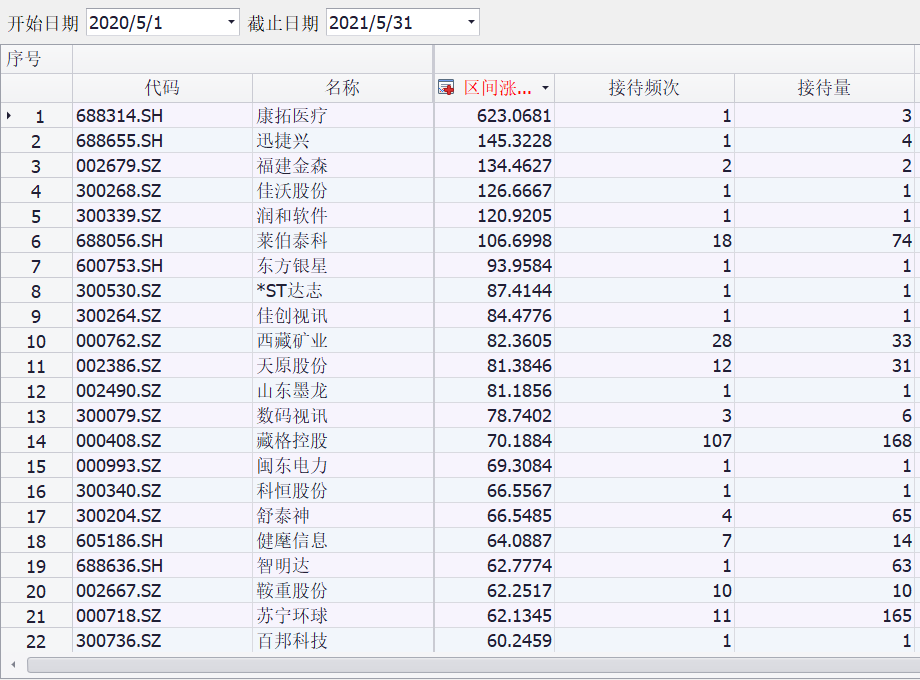Select name cell 福建金森
The image size is (920, 680).
[x=343, y=166]
